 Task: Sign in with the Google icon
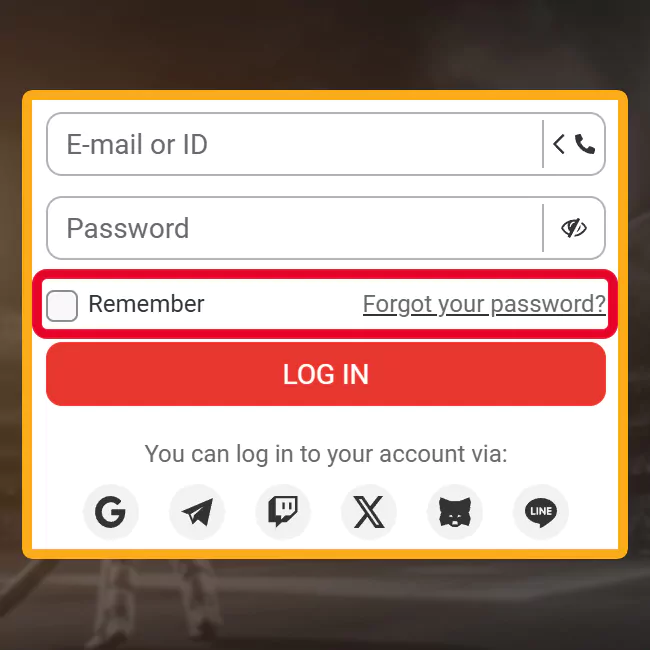coord(110,512)
